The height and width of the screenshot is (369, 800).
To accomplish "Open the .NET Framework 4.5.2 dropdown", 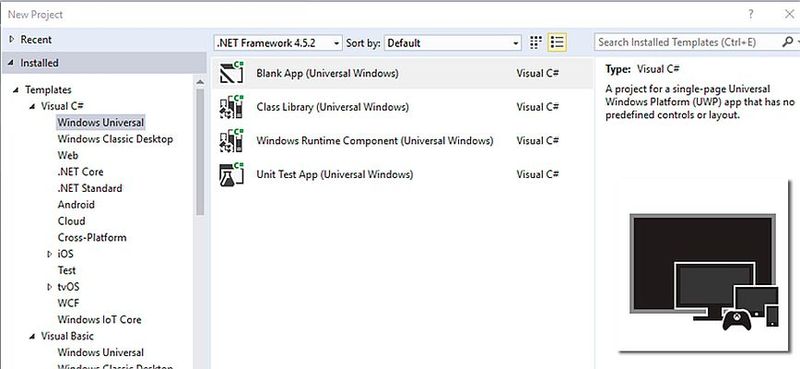I will coord(278,43).
